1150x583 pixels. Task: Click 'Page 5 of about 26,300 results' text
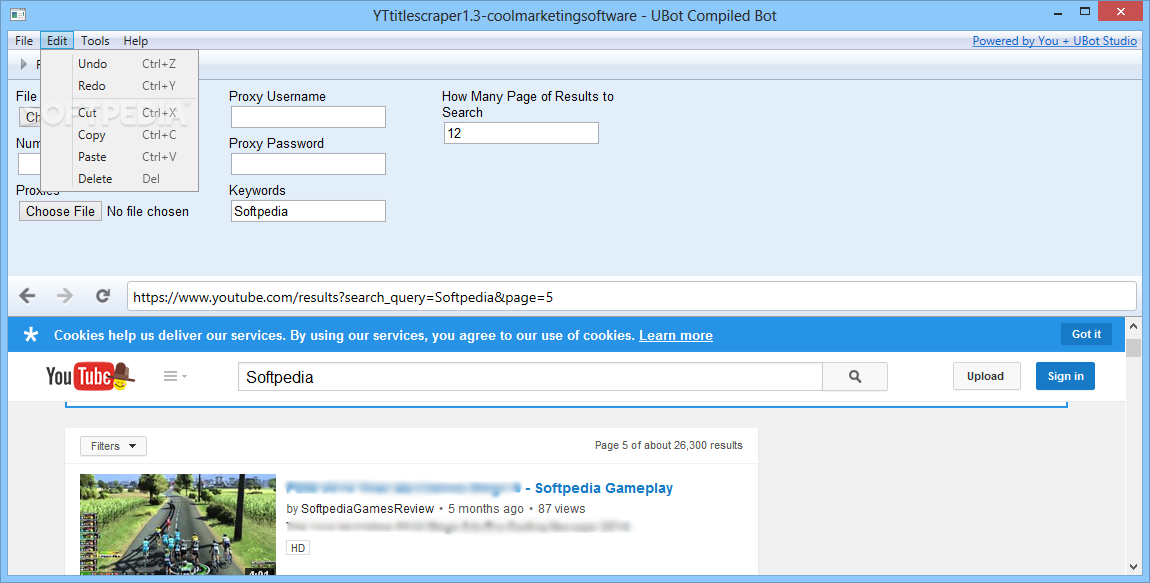[669, 445]
